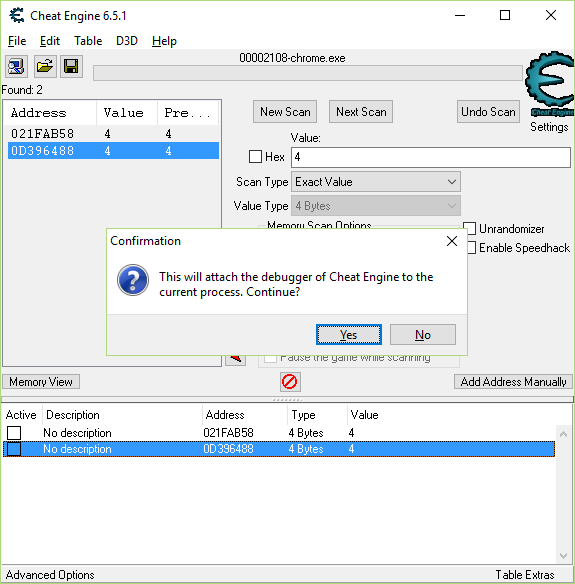
Task: Clear the address list red icon
Action: click(290, 382)
